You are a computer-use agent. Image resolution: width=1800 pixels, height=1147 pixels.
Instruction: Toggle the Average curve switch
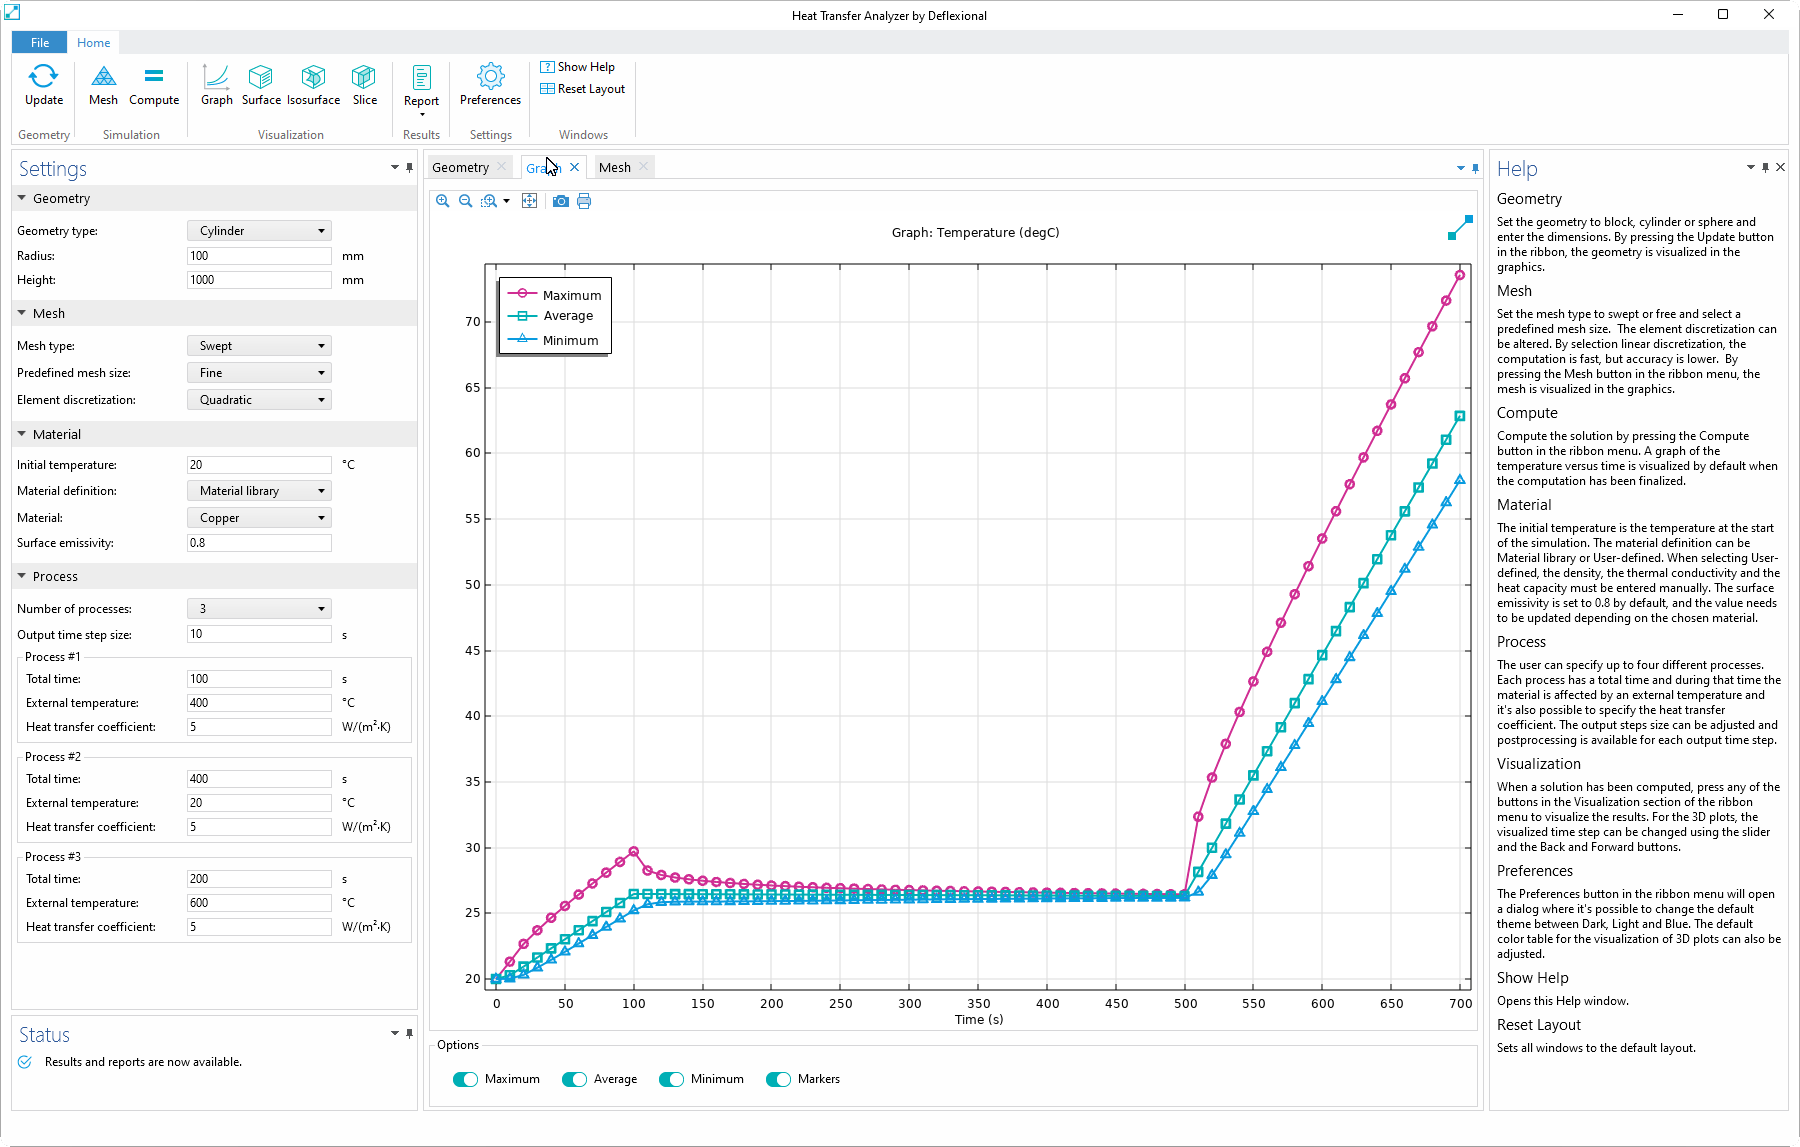tap(574, 1079)
